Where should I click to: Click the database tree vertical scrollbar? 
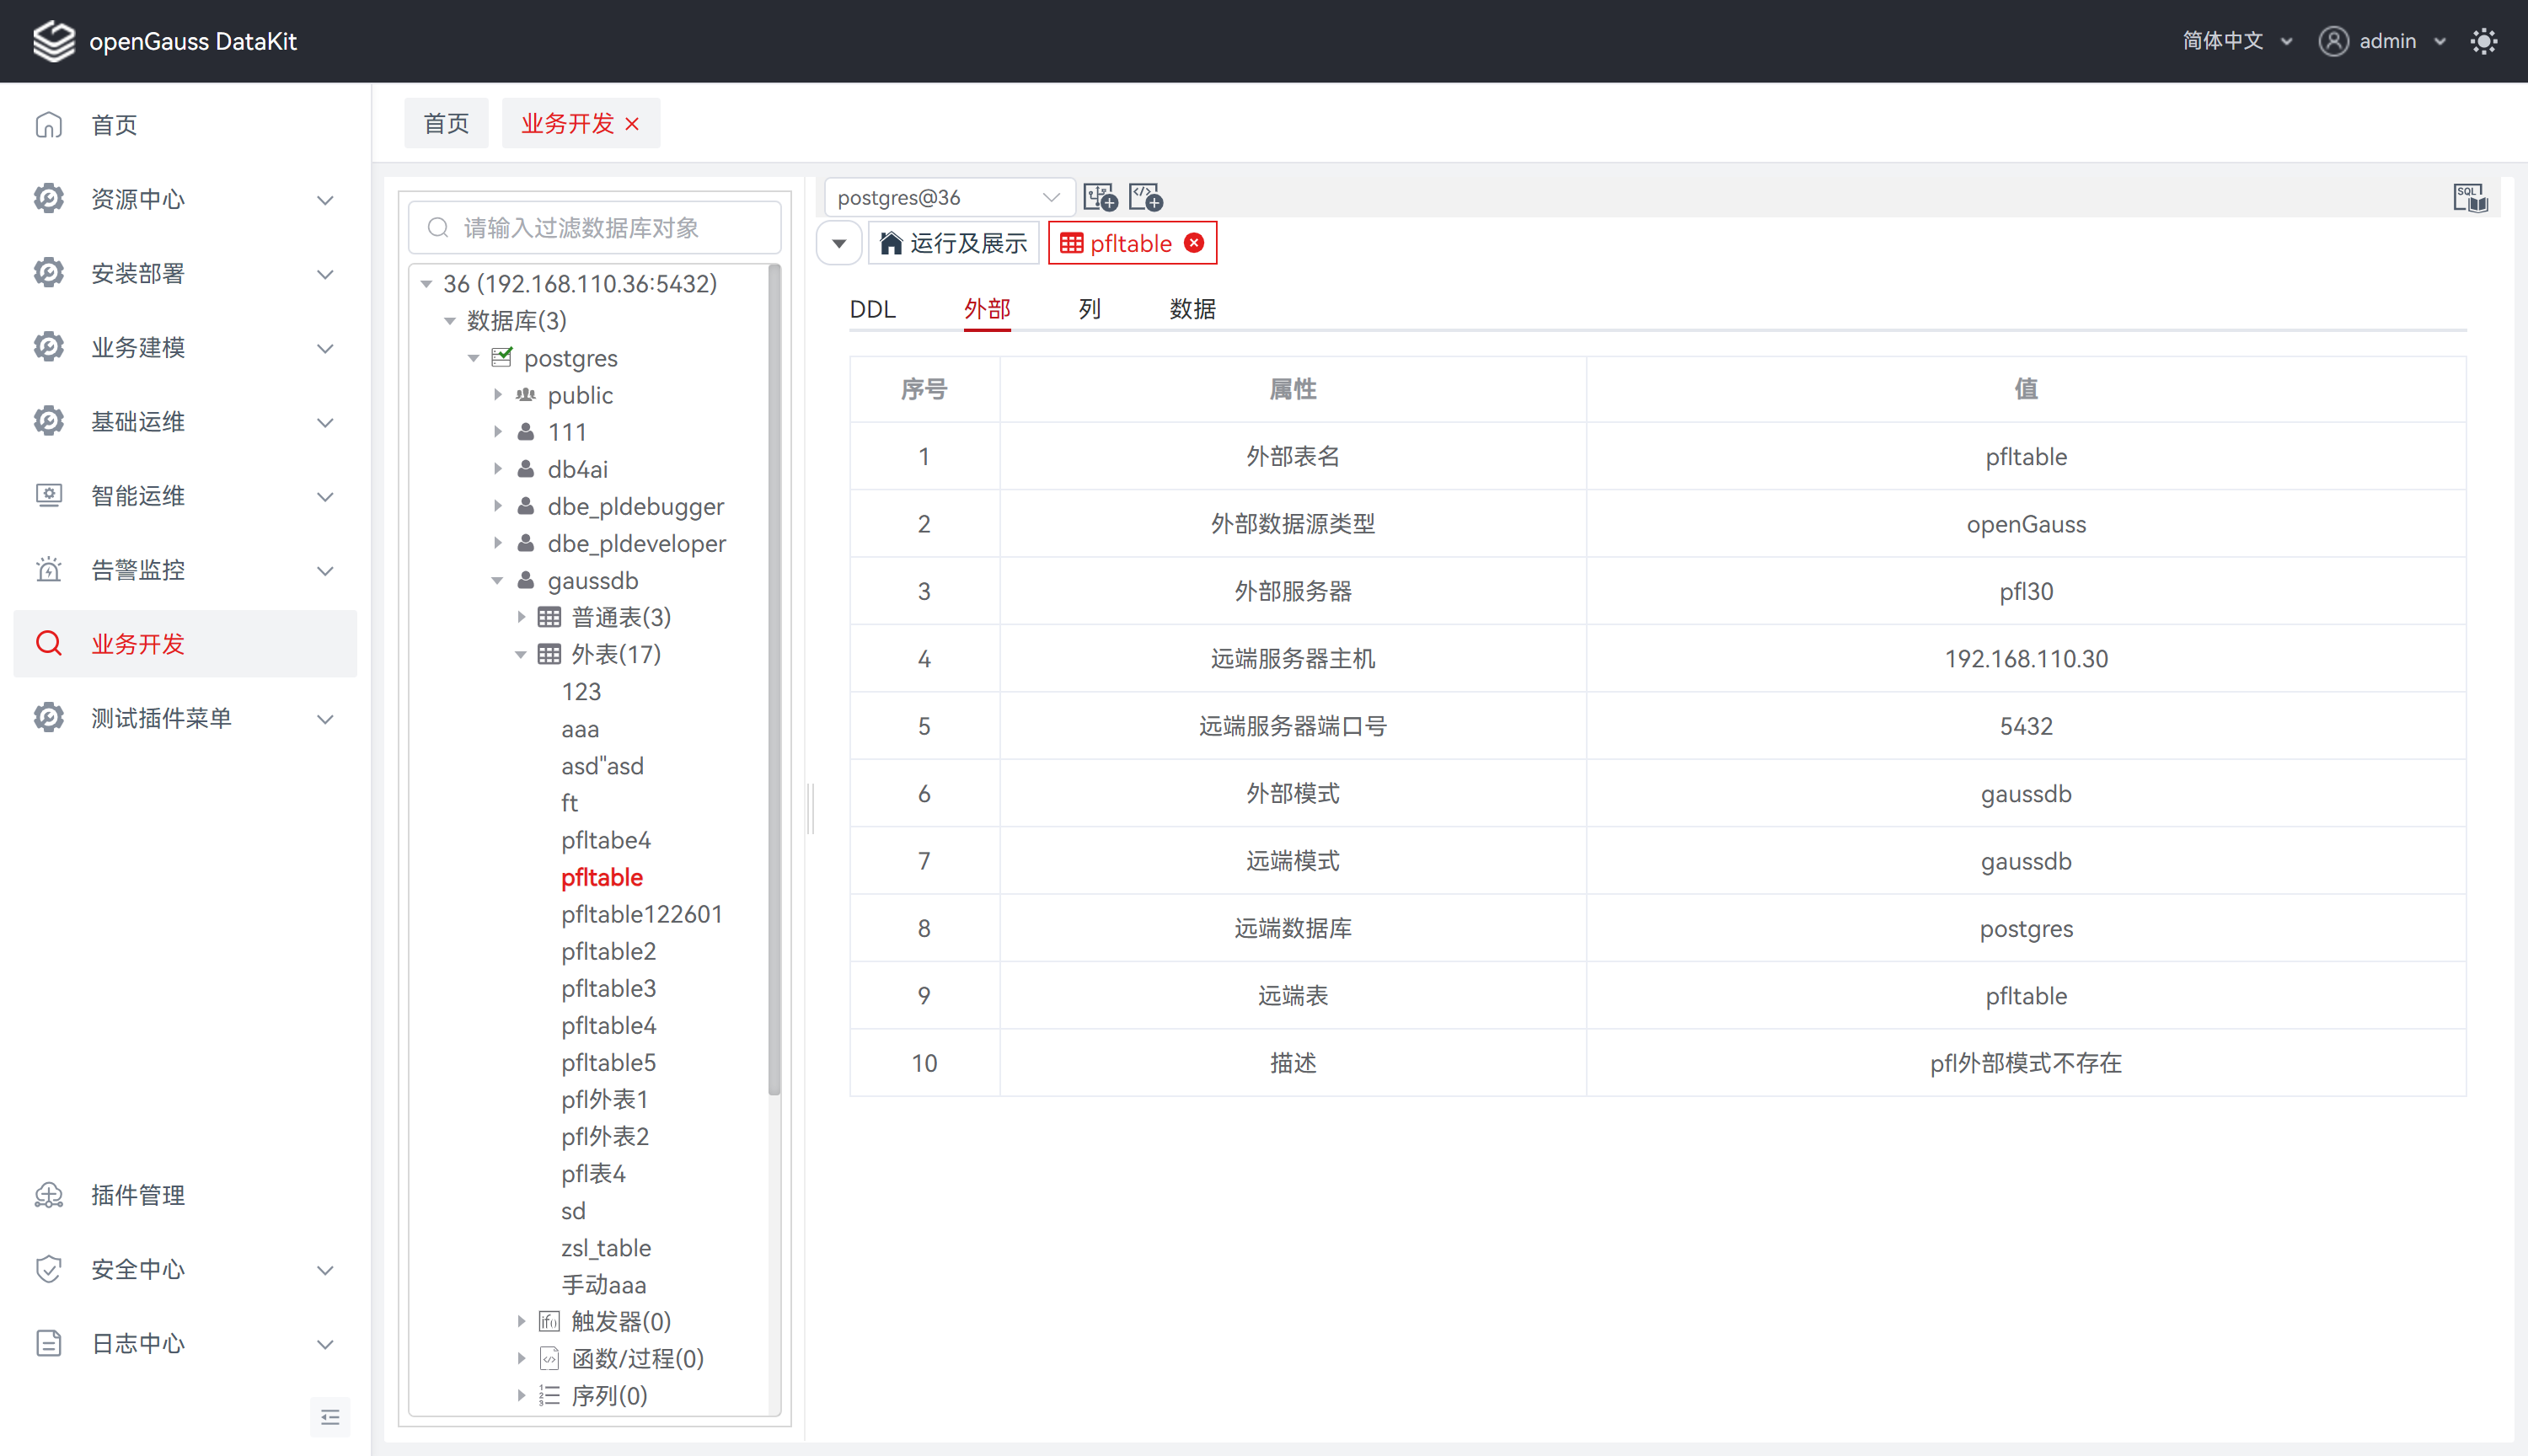(x=774, y=680)
